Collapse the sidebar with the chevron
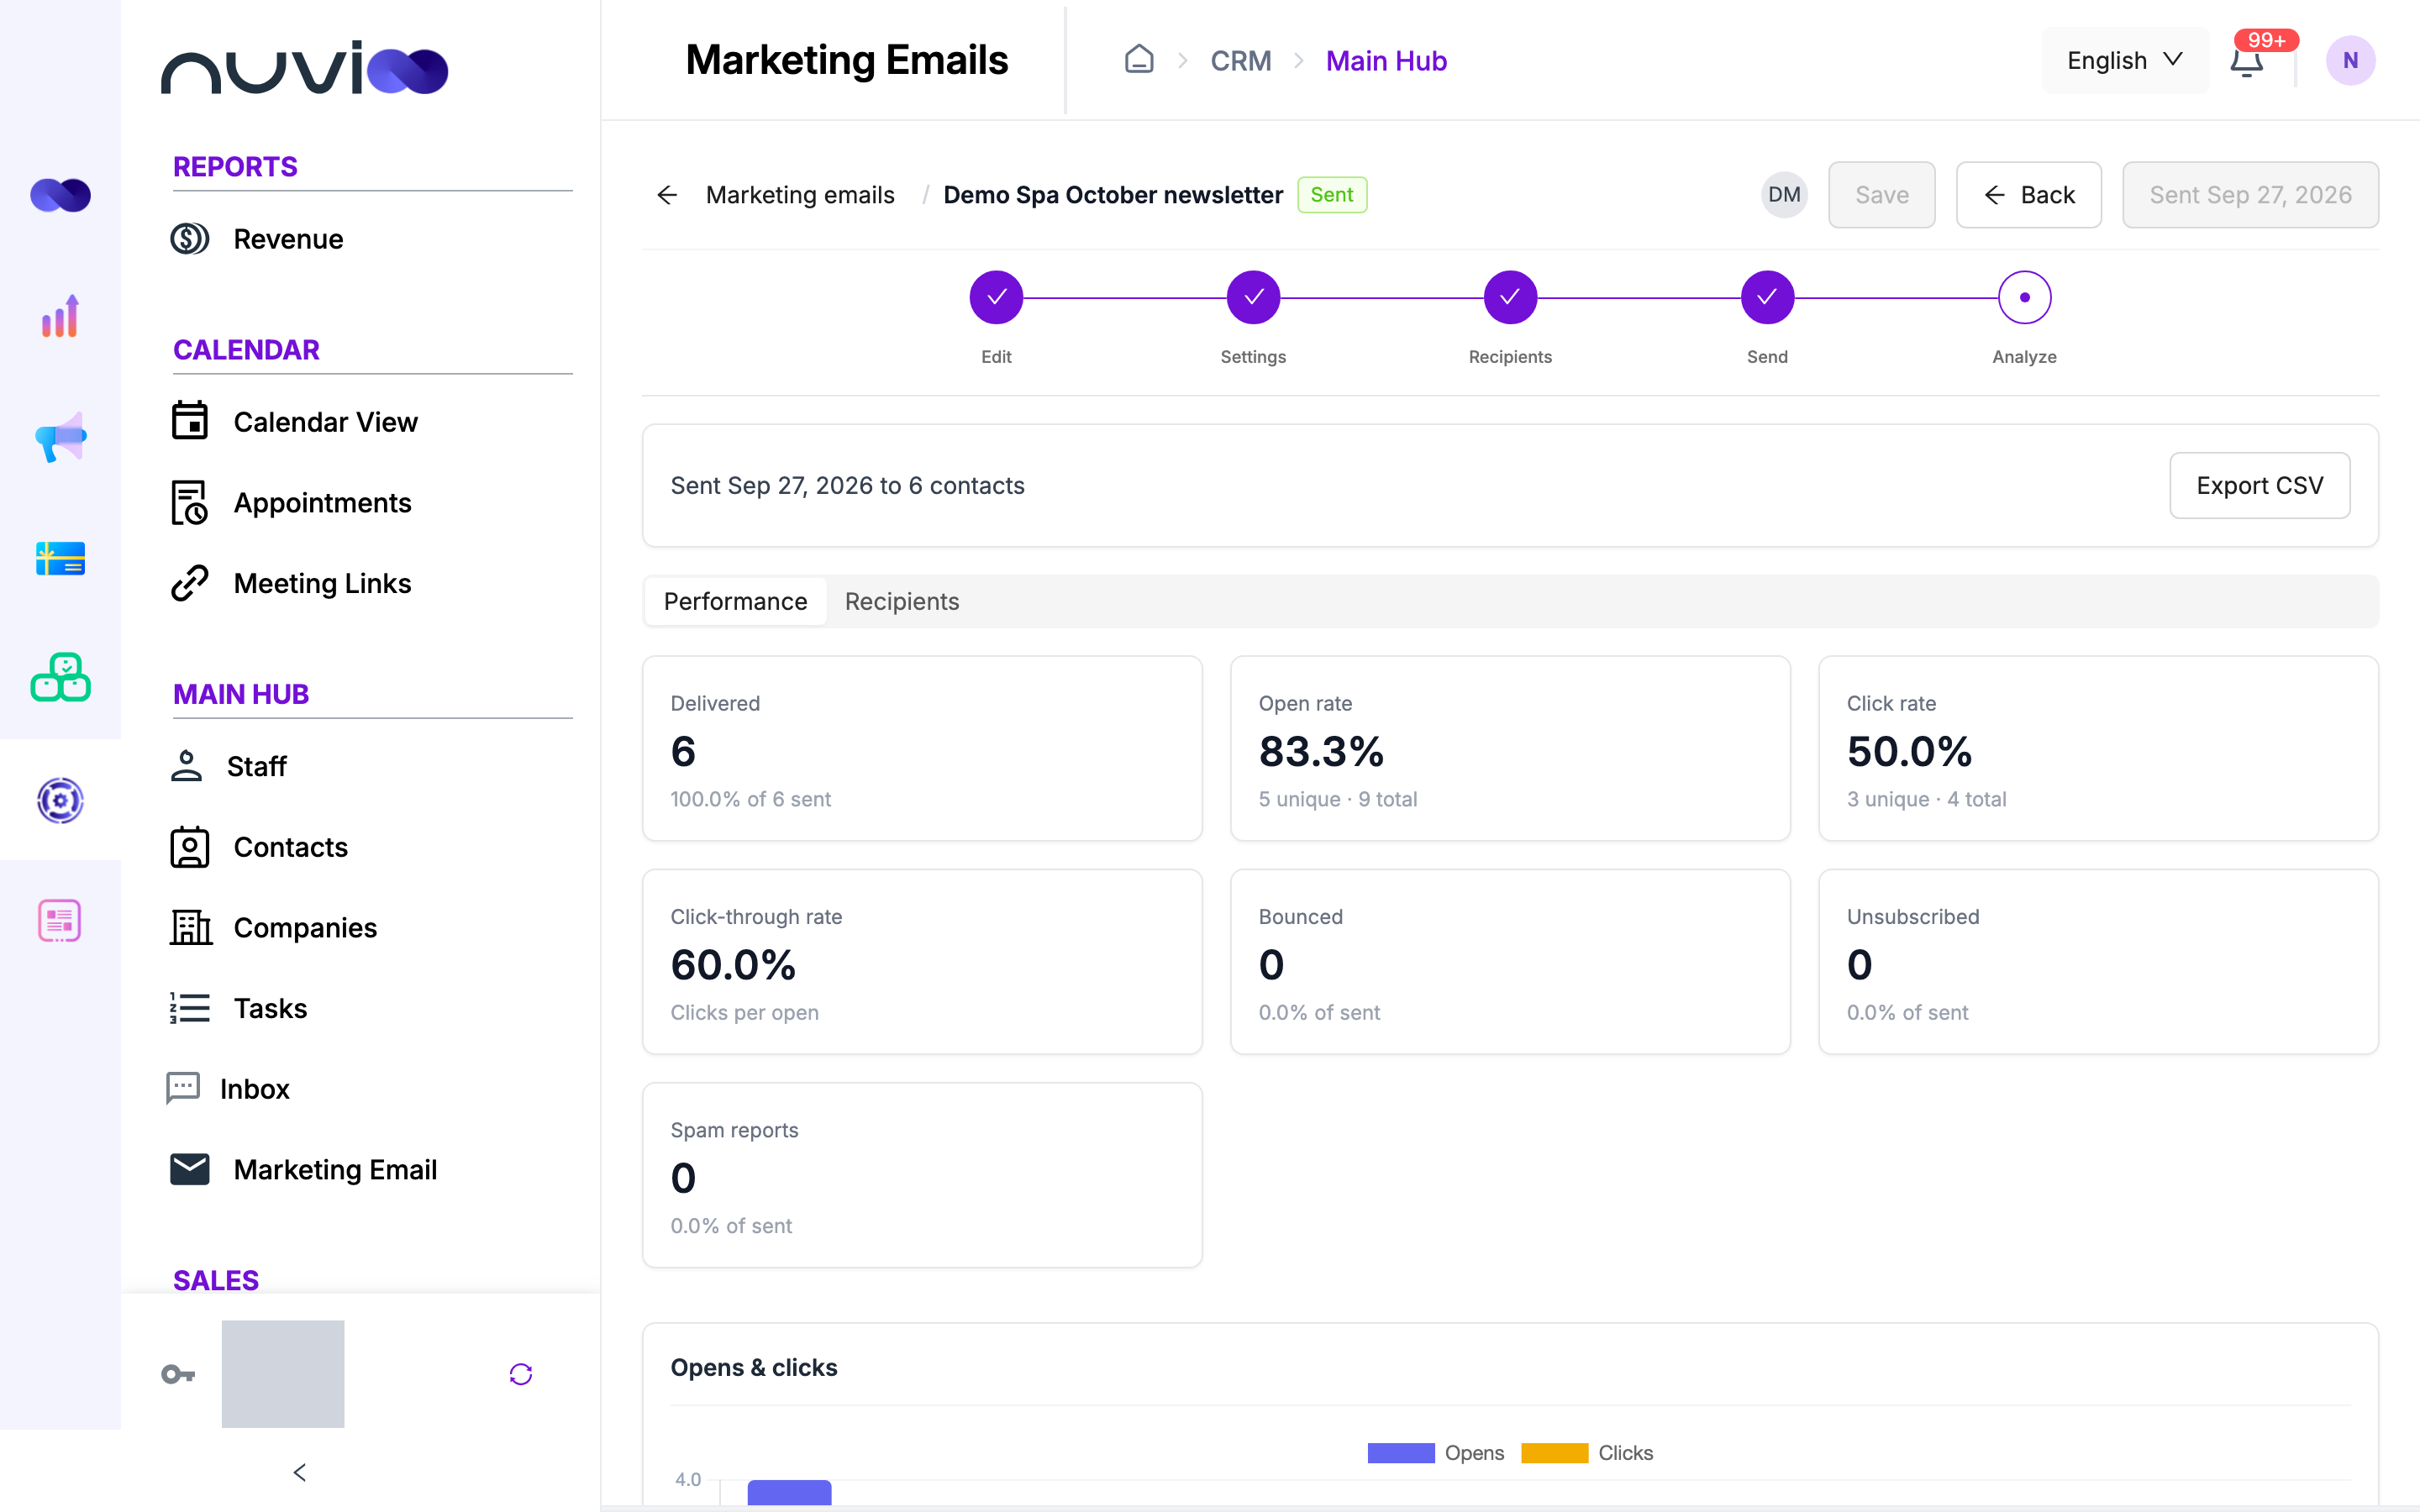Image resolution: width=2420 pixels, height=1512 pixels. pos(299,1472)
